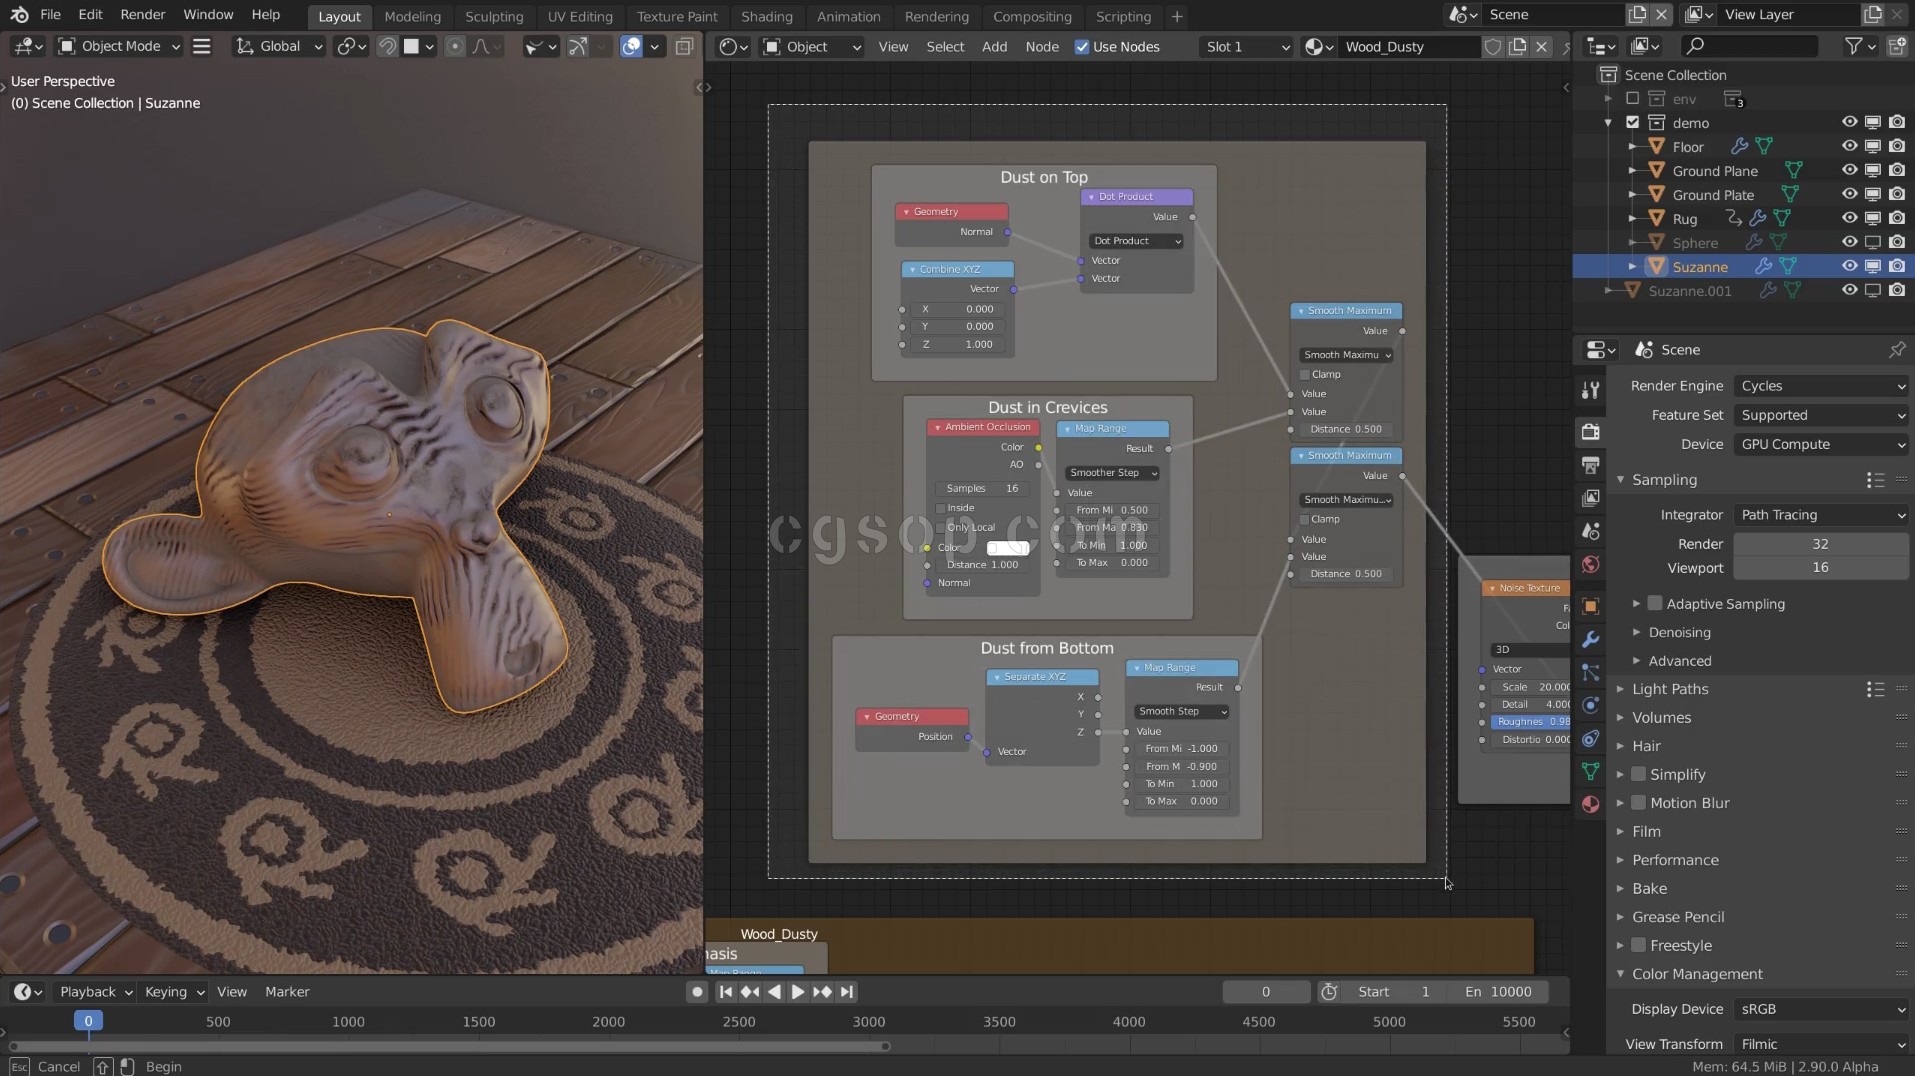1915x1076 pixels.
Task: Disable the Use Nodes checkbox
Action: [x=1082, y=47]
